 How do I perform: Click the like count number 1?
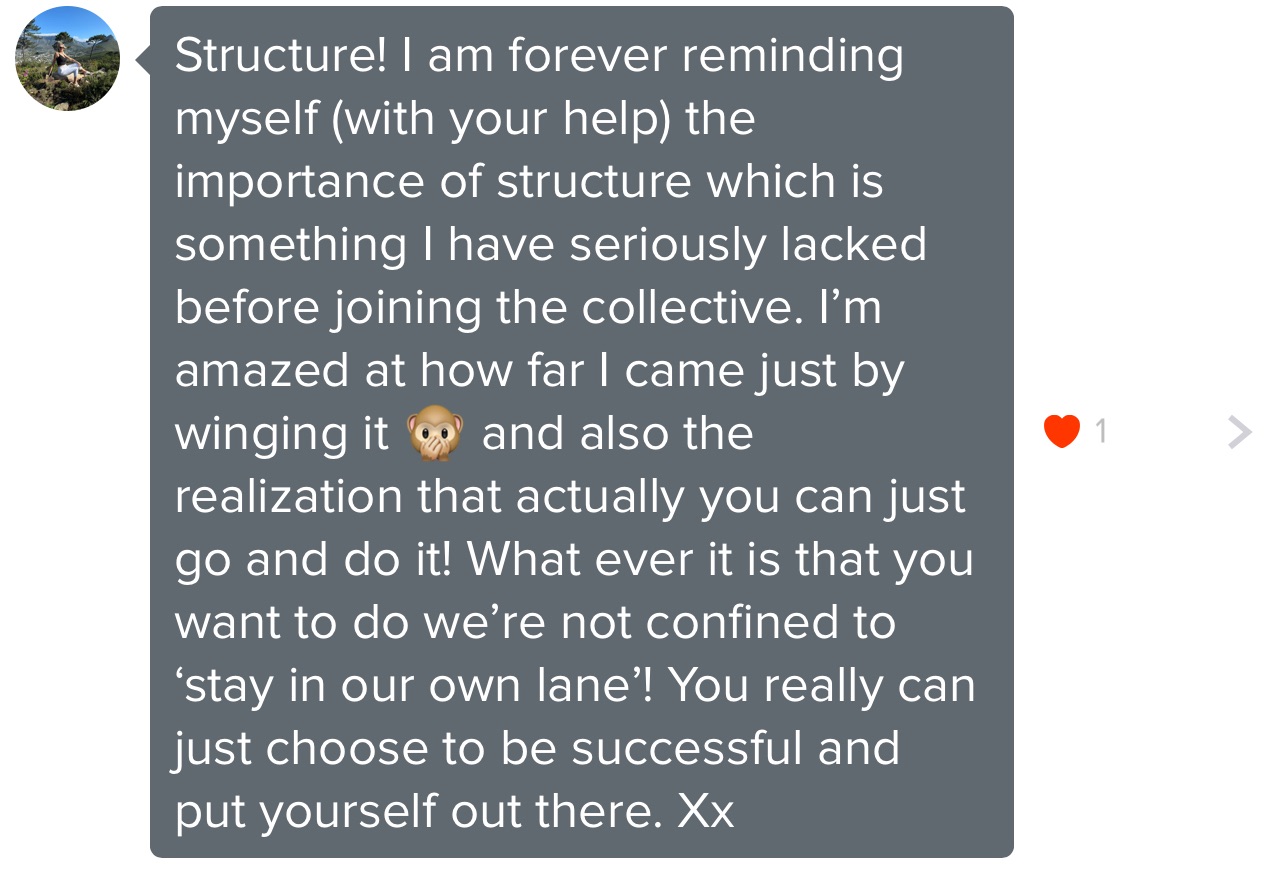coord(1101,432)
